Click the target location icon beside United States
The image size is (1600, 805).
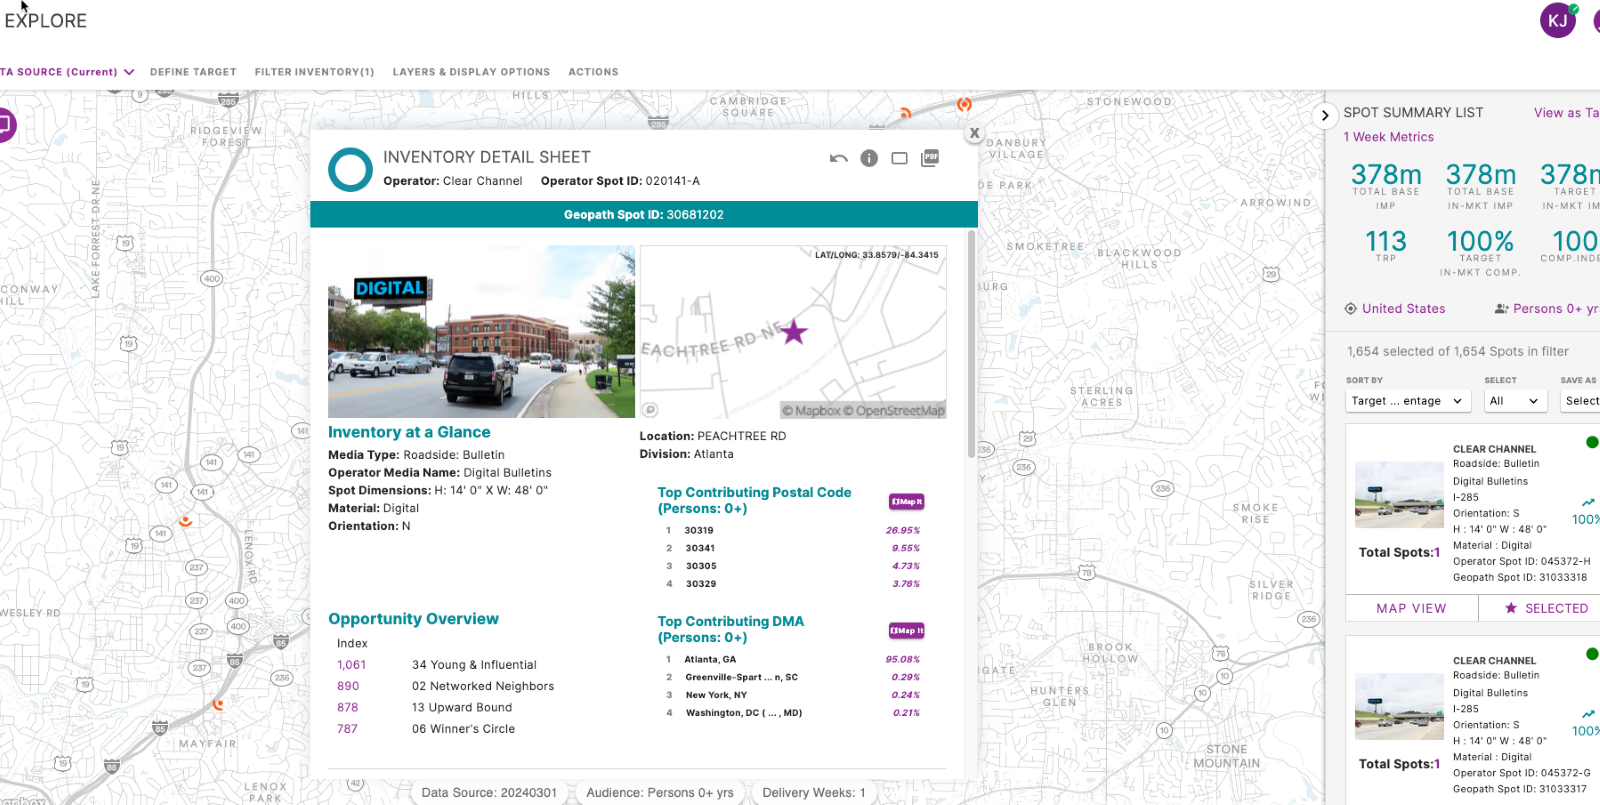[1350, 309]
